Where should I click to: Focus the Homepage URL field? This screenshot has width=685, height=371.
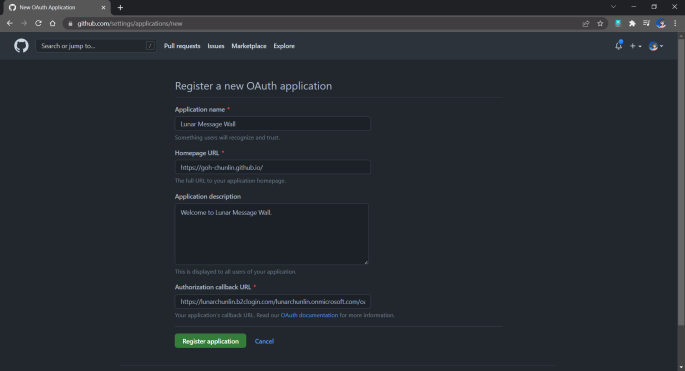click(x=273, y=167)
